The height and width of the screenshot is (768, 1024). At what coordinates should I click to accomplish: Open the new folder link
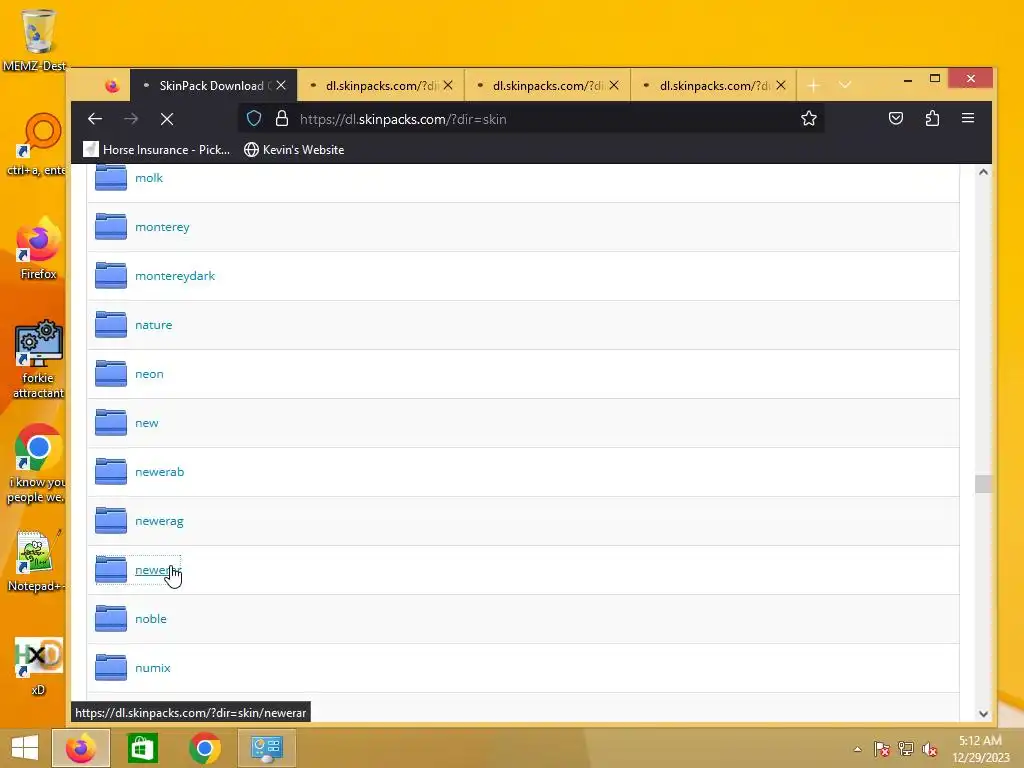pyautogui.click(x=146, y=423)
